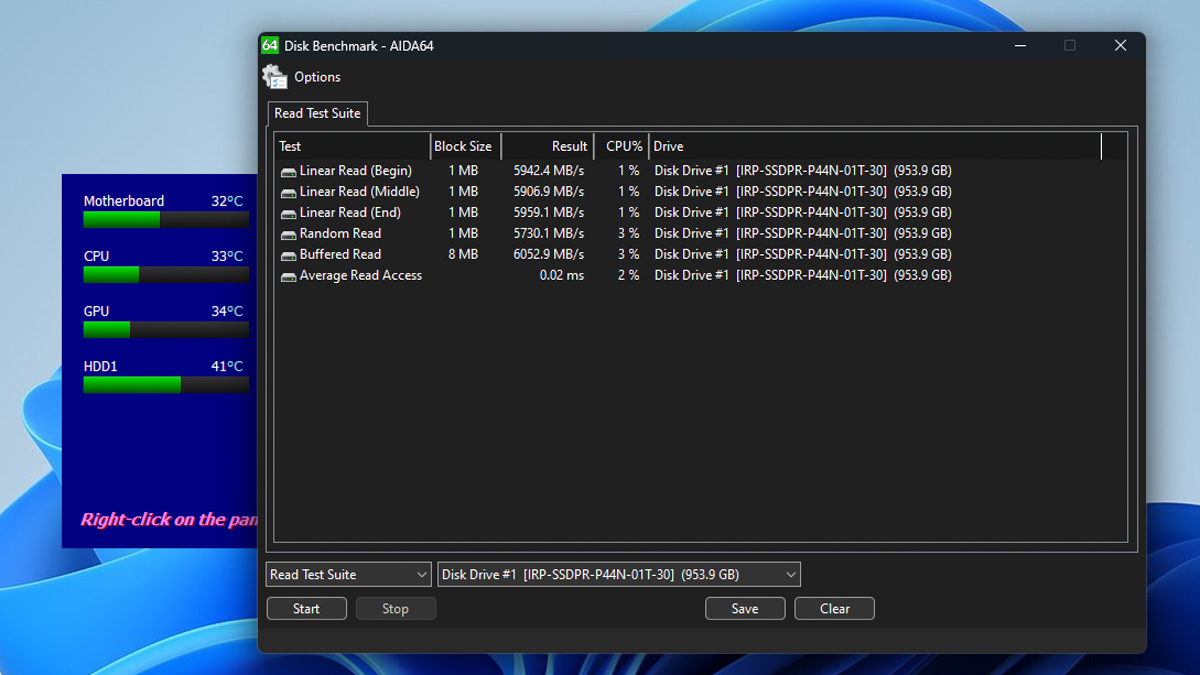Viewport: 1200px width, 675px height.
Task: Select the Linear Read (Middle) drive icon
Action: point(288,193)
